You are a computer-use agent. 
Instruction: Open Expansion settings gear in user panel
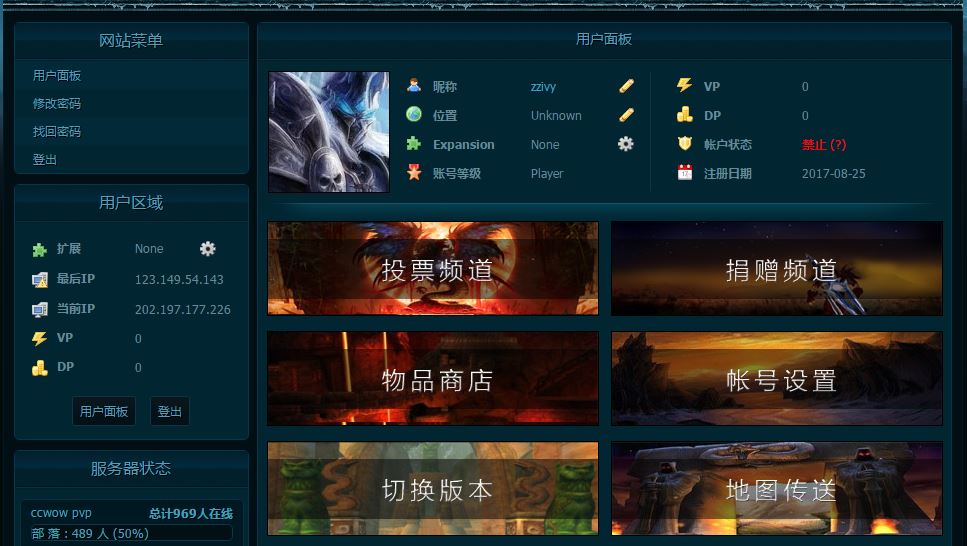[625, 144]
